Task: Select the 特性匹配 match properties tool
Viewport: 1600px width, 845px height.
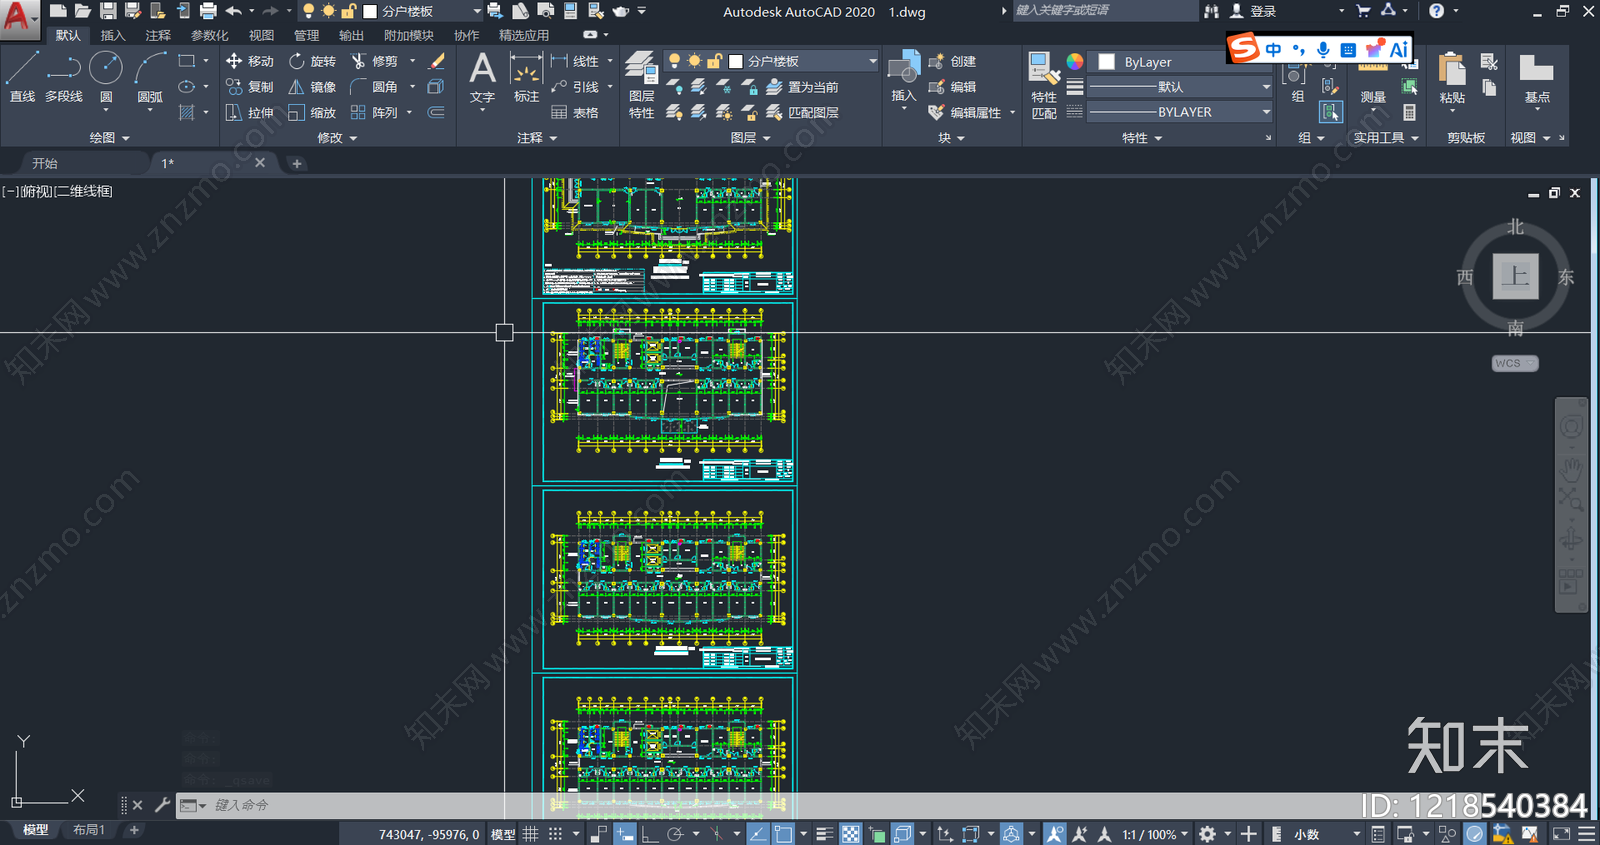Action: [x=1043, y=86]
